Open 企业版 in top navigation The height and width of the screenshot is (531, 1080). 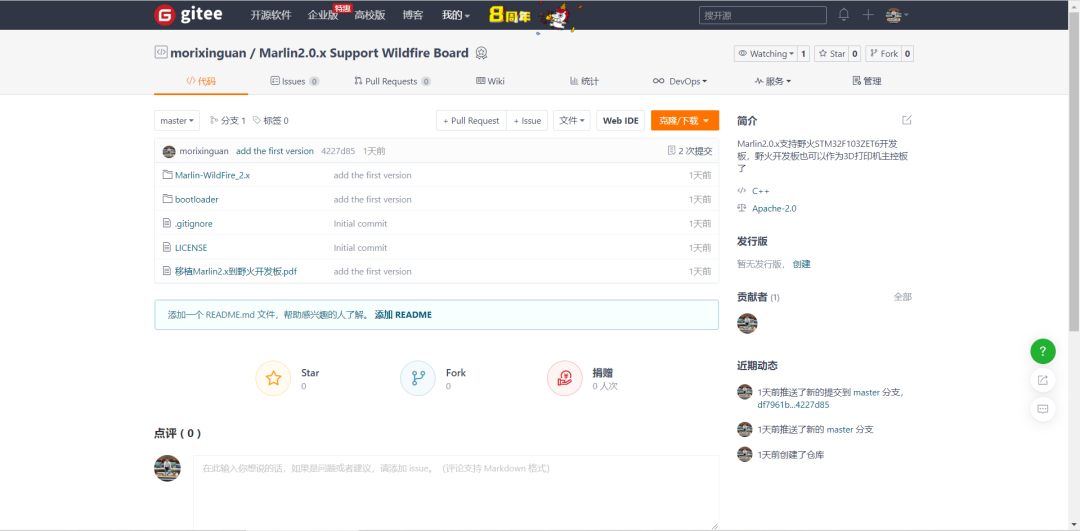tap(323, 15)
